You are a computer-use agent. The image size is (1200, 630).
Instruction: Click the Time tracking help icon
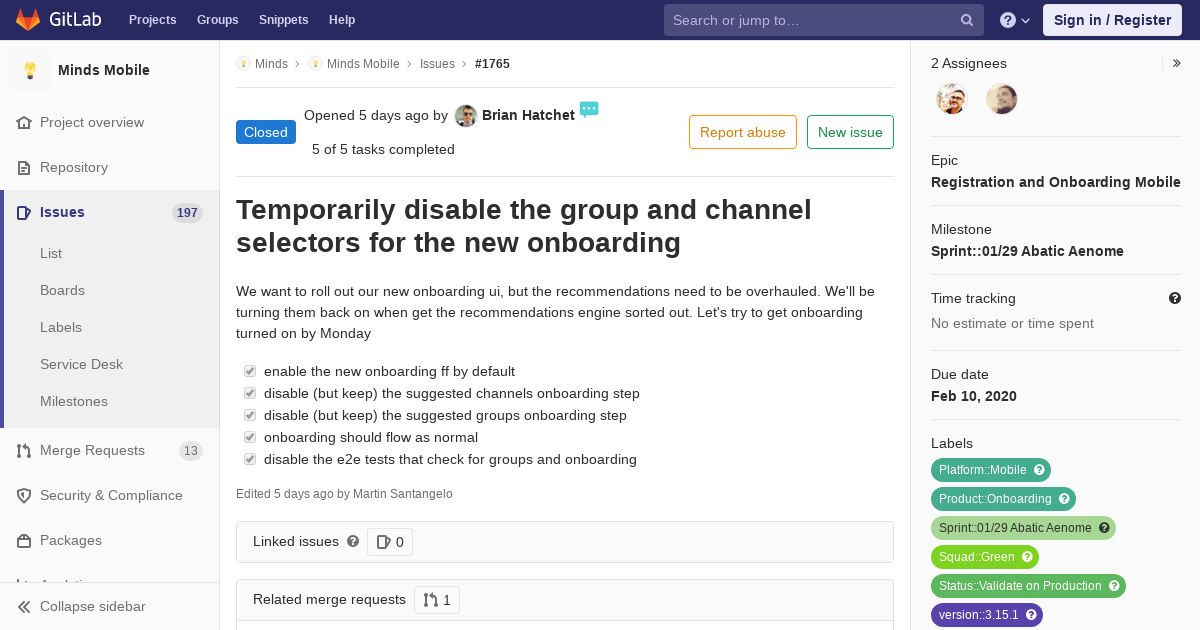[x=1175, y=298]
